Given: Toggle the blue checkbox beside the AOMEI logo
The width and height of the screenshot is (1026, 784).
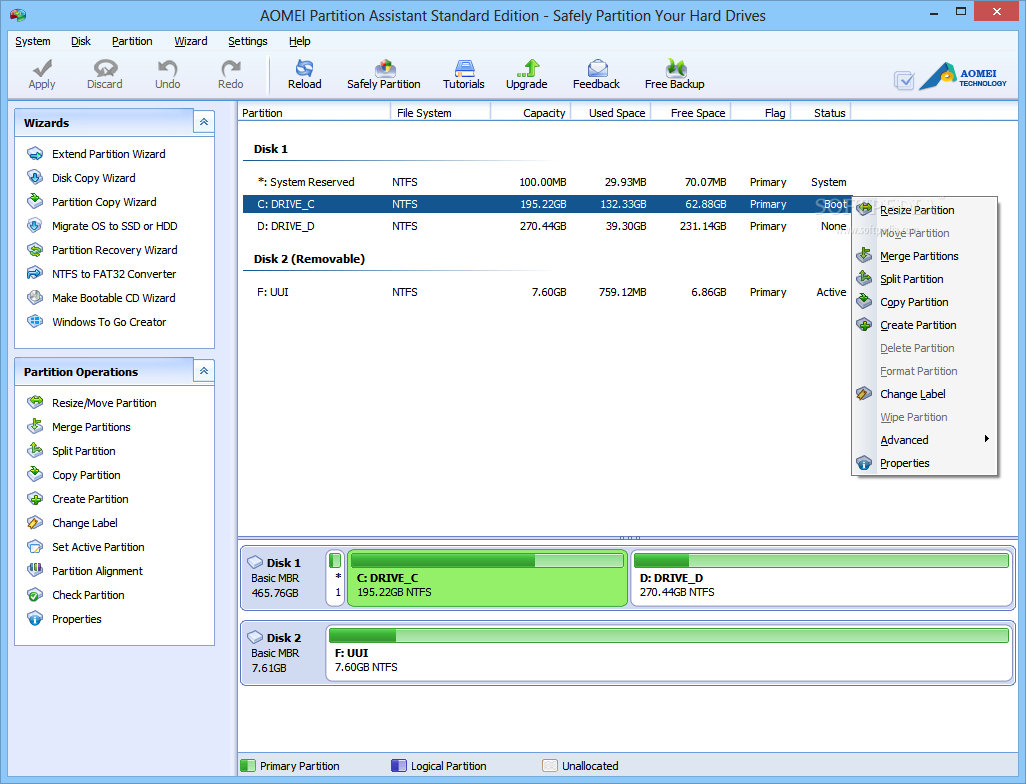Looking at the screenshot, I should click(x=904, y=81).
